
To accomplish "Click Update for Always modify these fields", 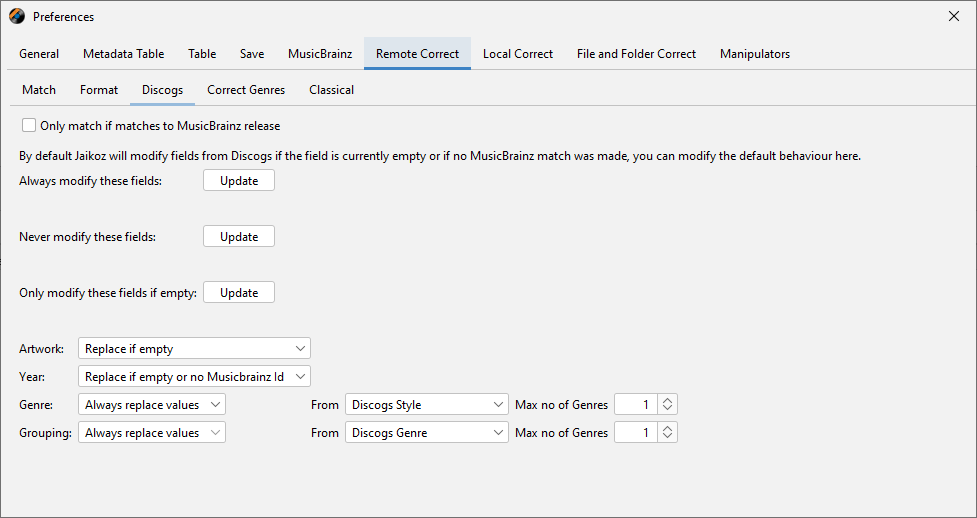I will [x=239, y=181].
